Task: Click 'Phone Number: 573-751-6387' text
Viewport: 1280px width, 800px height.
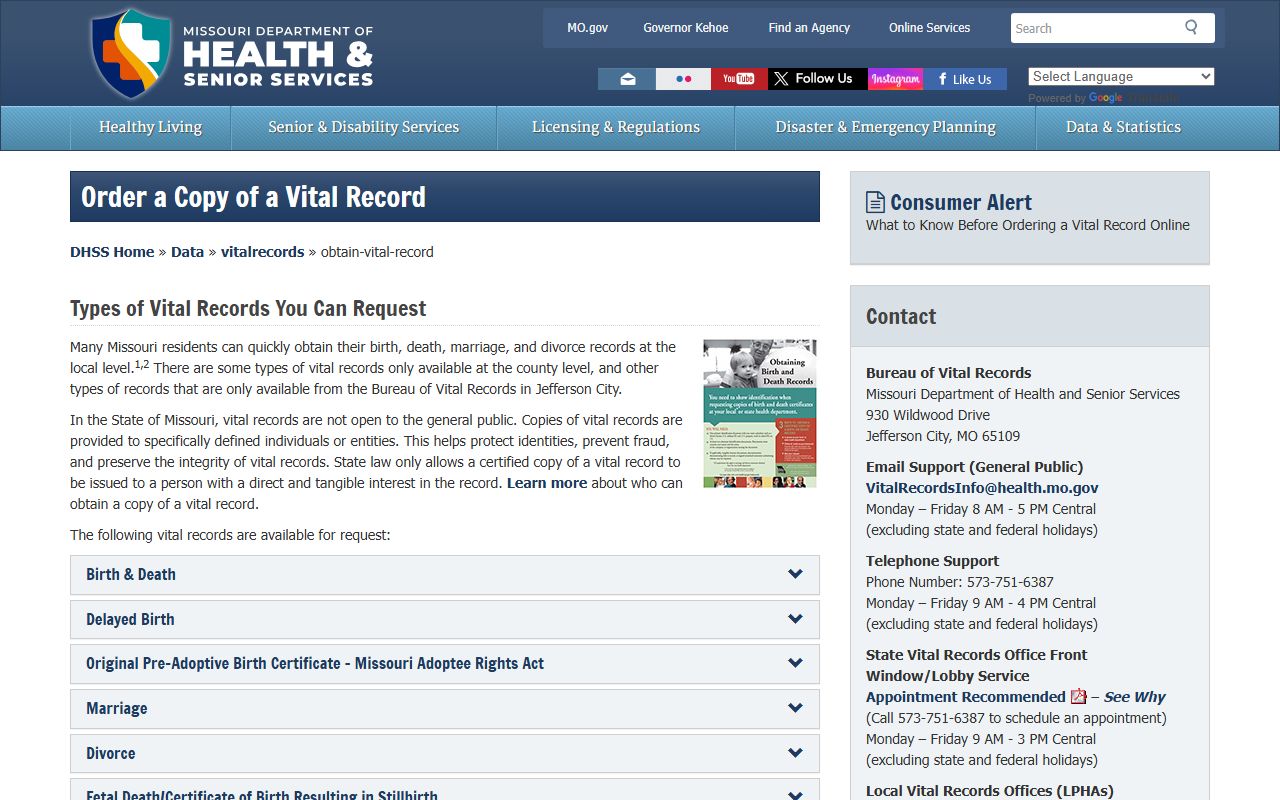Action: coord(960,582)
